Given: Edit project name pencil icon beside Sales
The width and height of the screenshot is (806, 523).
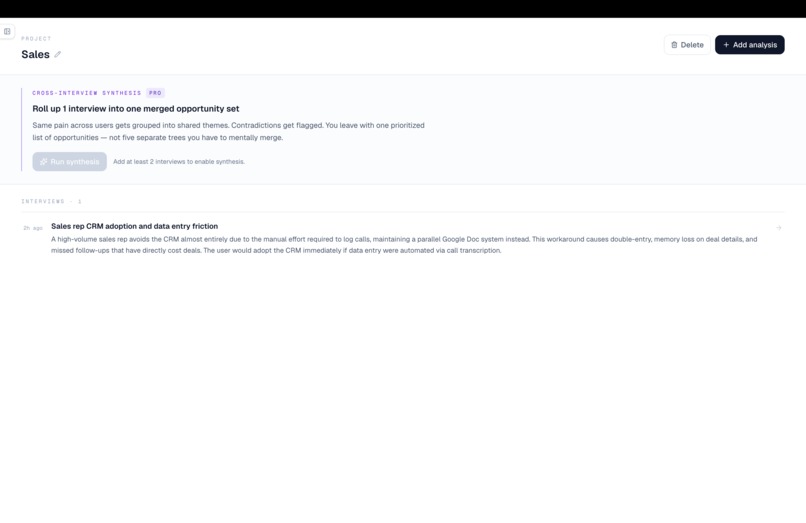Looking at the screenshot, I should click(x=58, y=55).
